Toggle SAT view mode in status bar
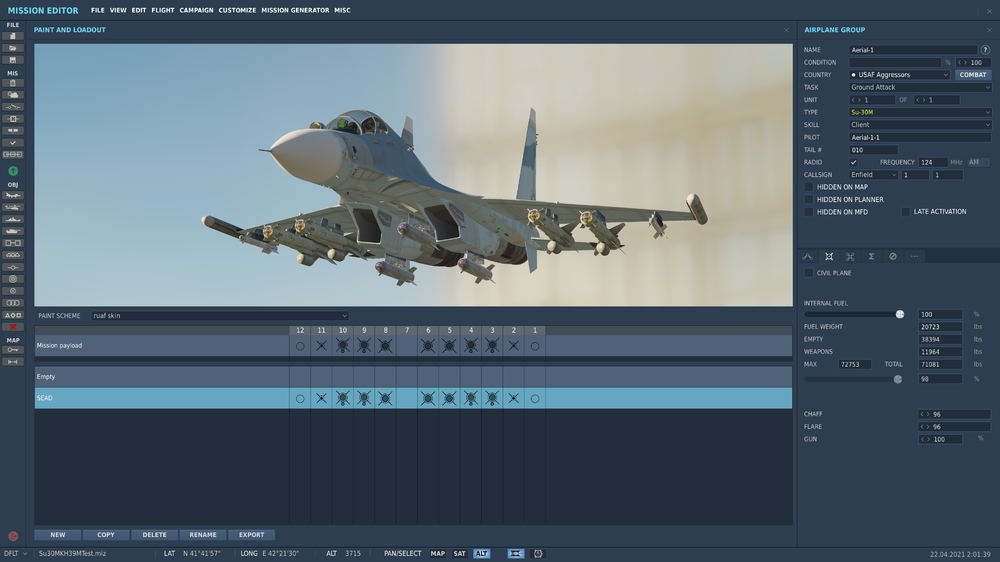The width and height of the screenshot is (1000, 562). click(459, 554)
